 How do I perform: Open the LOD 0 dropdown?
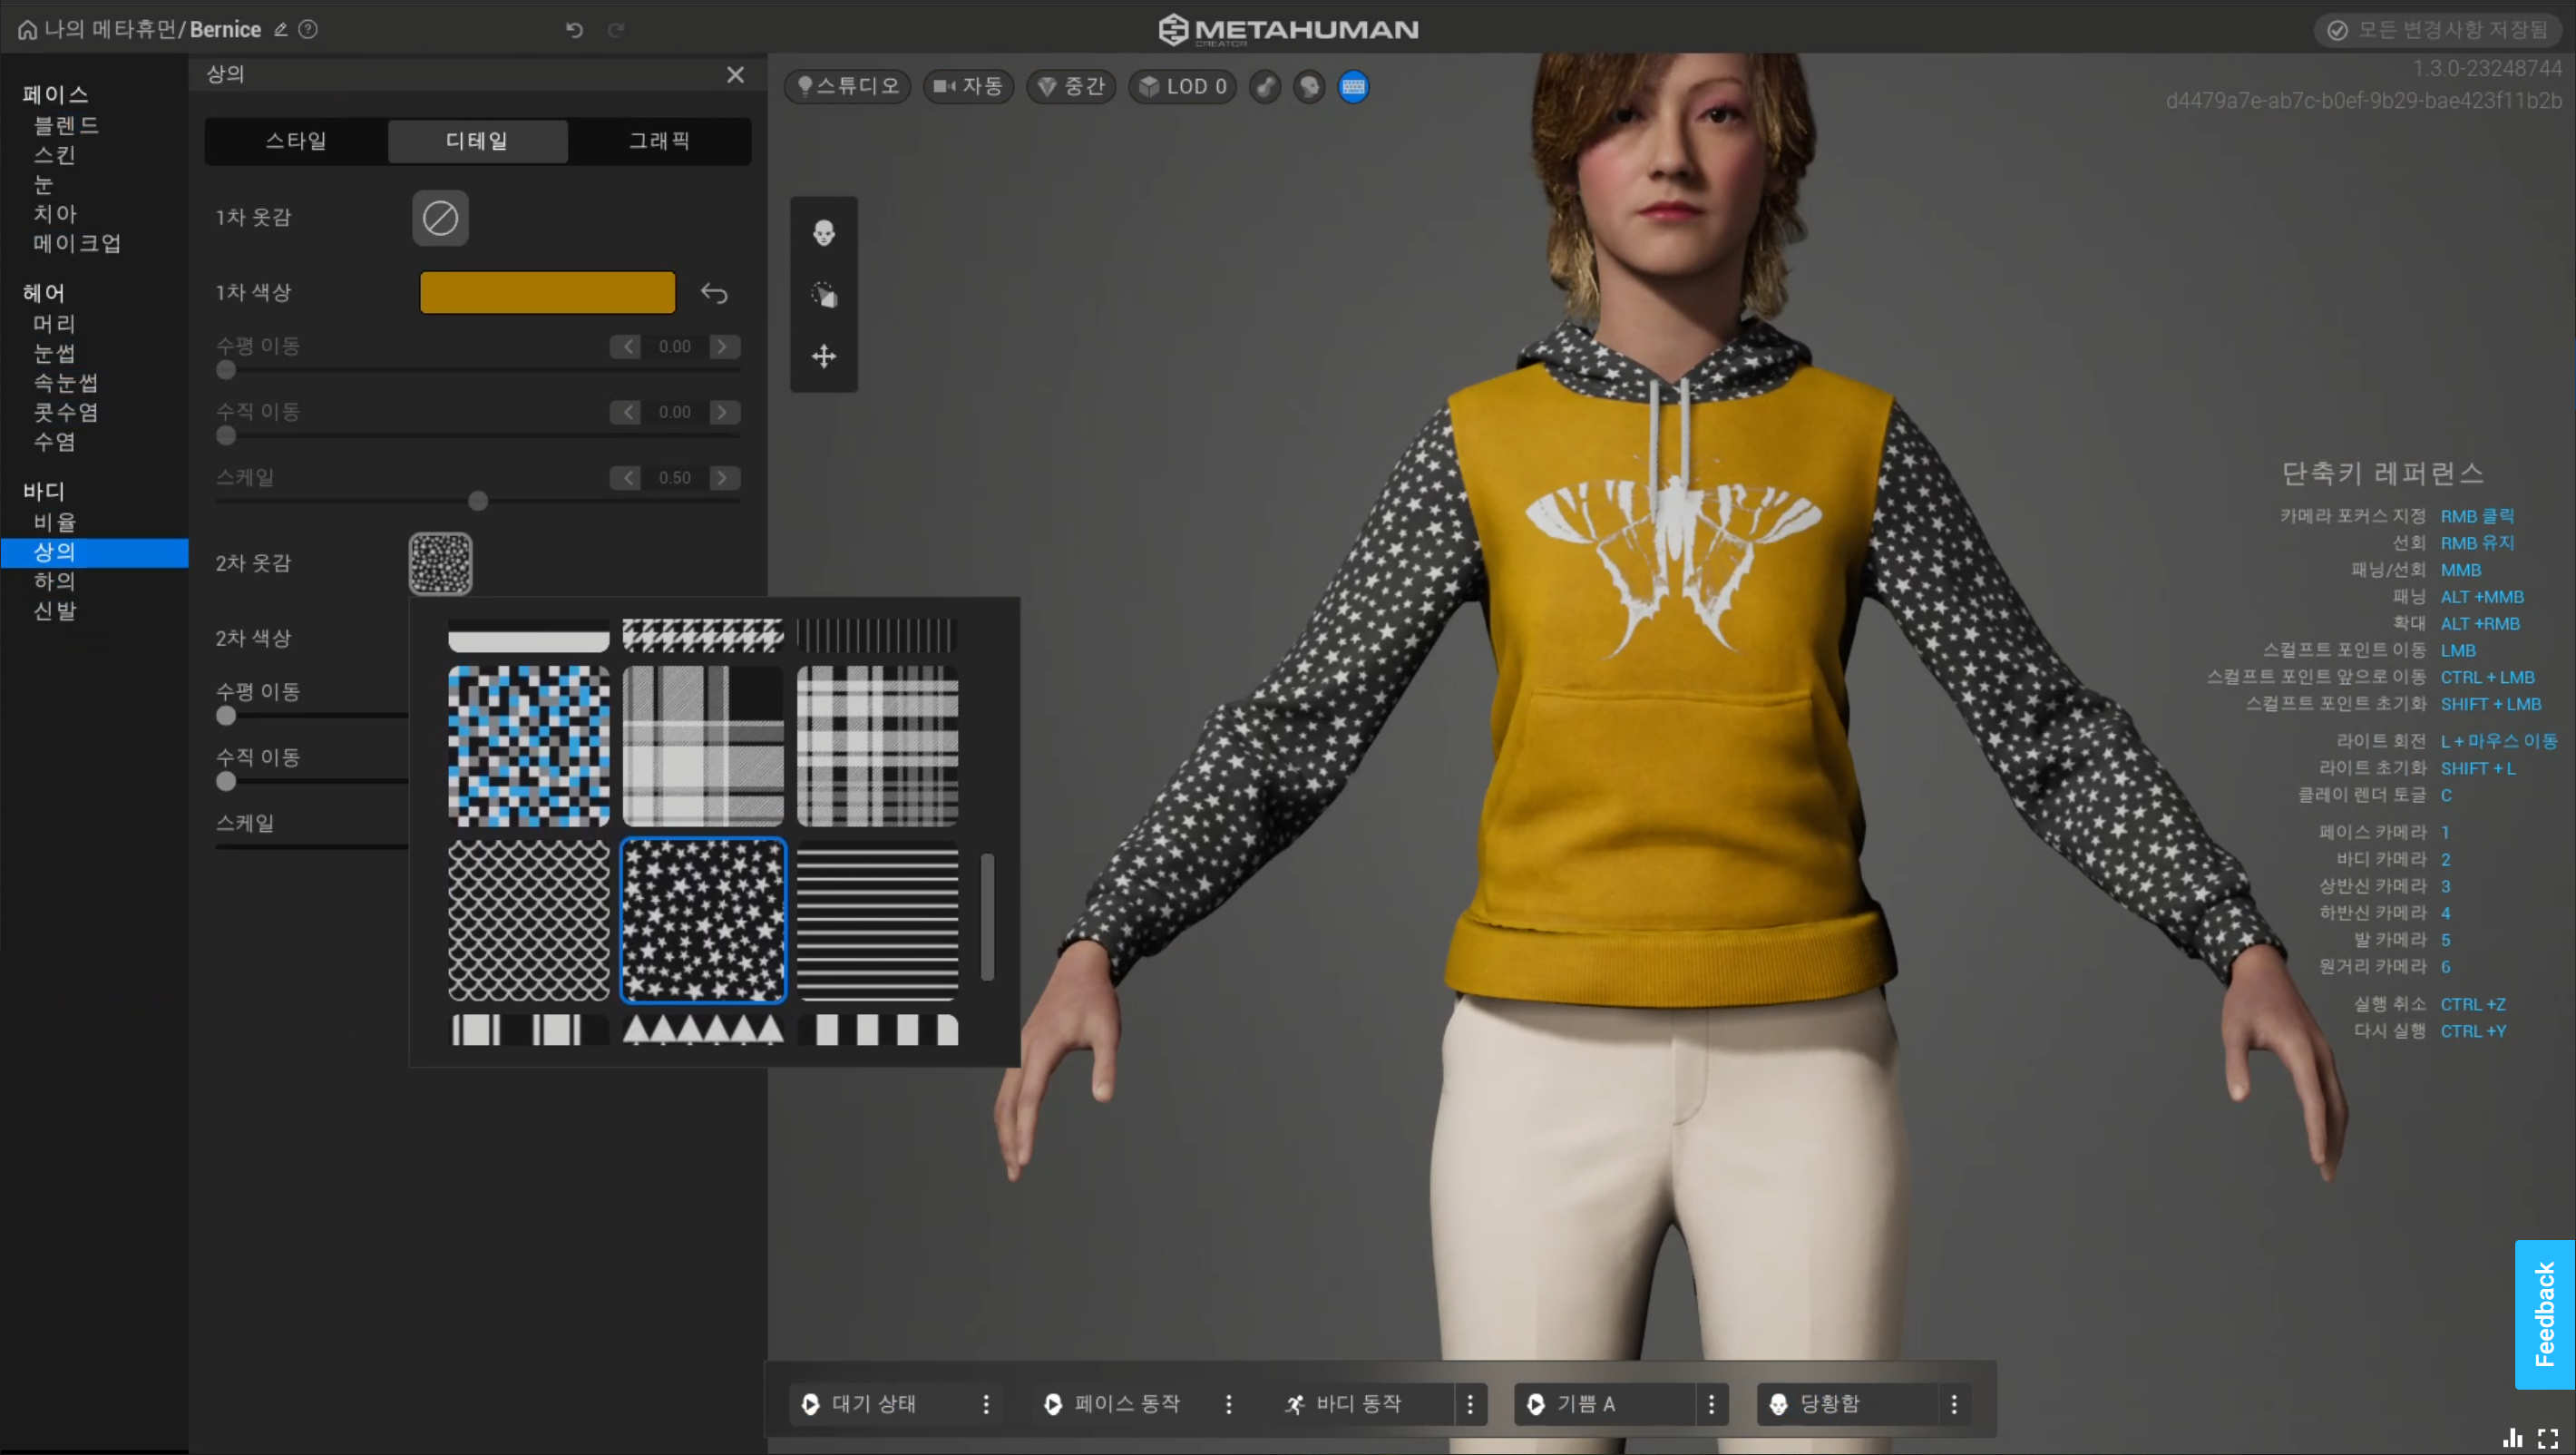point(1183,87)
